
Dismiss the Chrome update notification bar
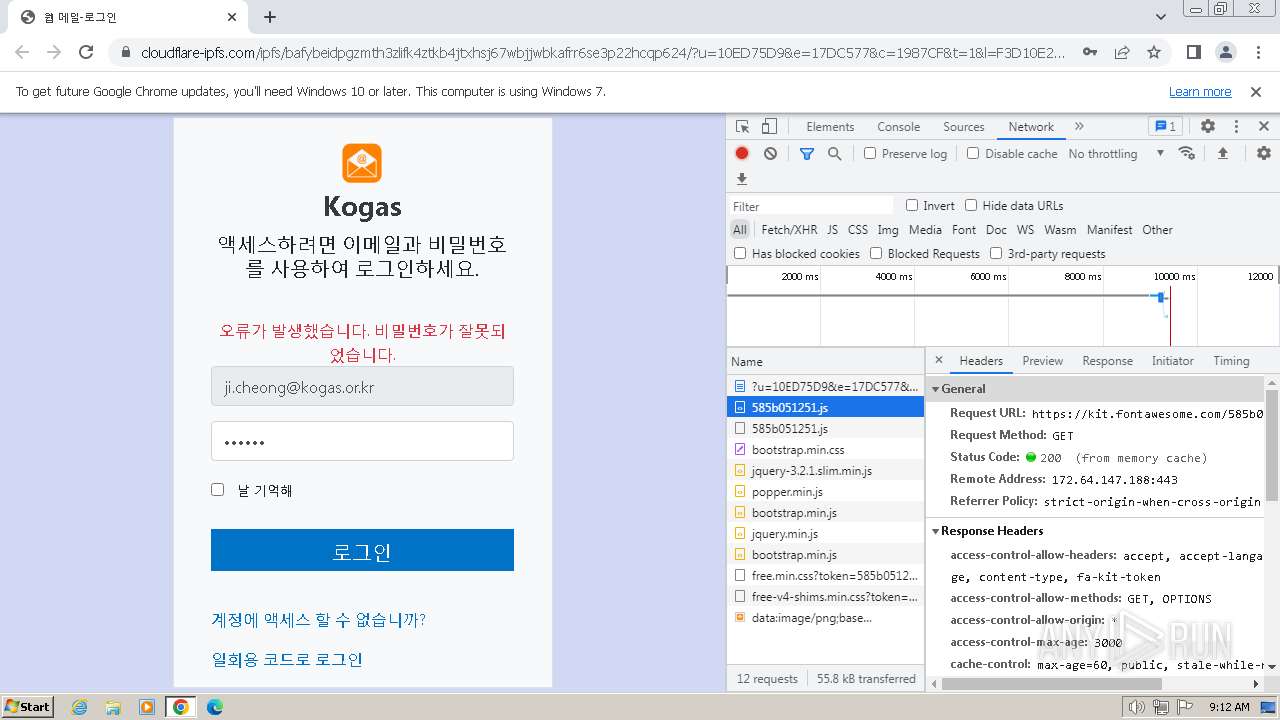pos(1256,91)
